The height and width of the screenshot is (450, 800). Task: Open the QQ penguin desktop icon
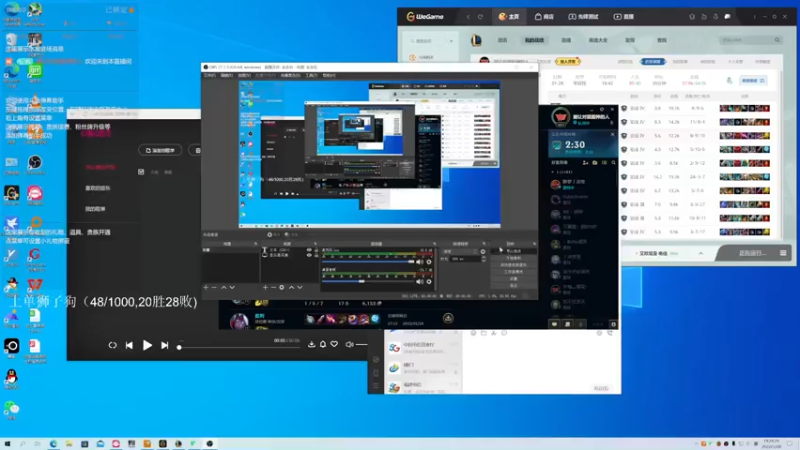(11, 379)
